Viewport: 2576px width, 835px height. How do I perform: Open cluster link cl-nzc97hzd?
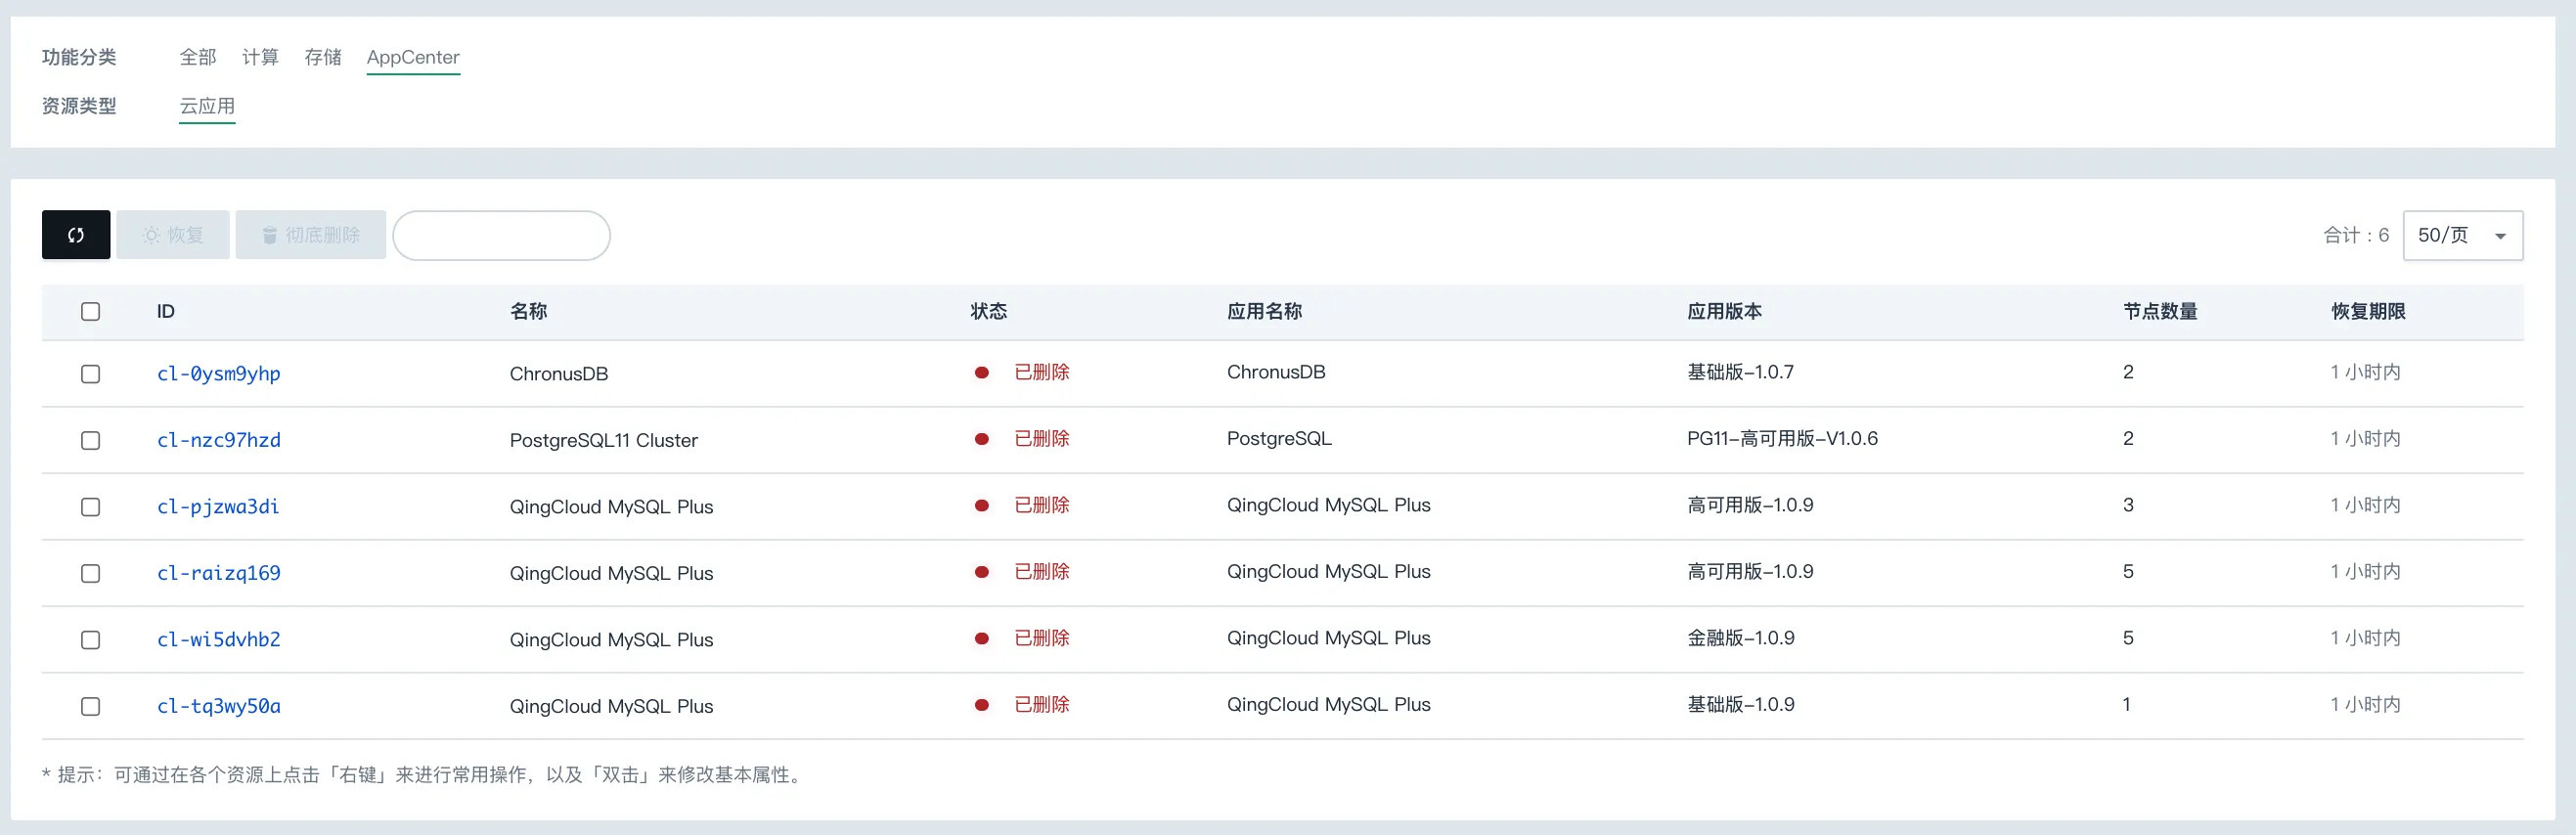(x=219, y=440)
